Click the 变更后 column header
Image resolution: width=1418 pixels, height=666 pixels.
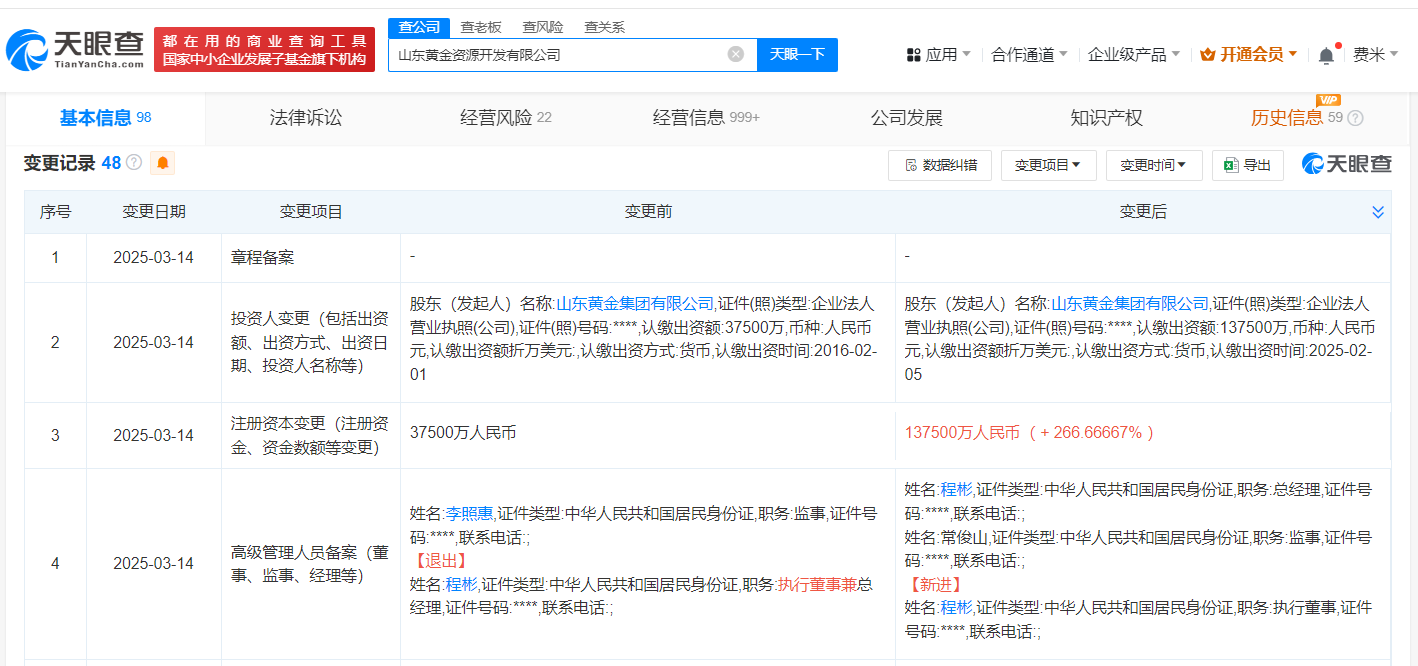click(1143, 212)
